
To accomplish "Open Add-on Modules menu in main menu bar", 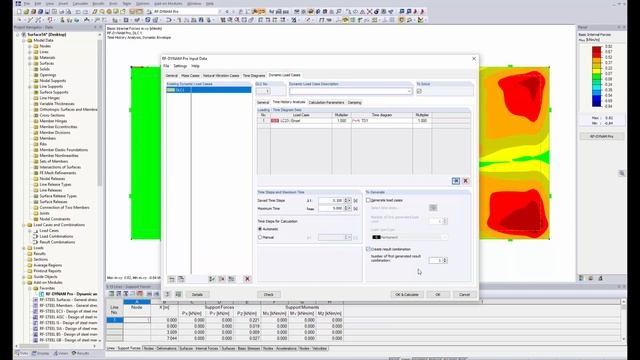I will (x=168, y=4).
